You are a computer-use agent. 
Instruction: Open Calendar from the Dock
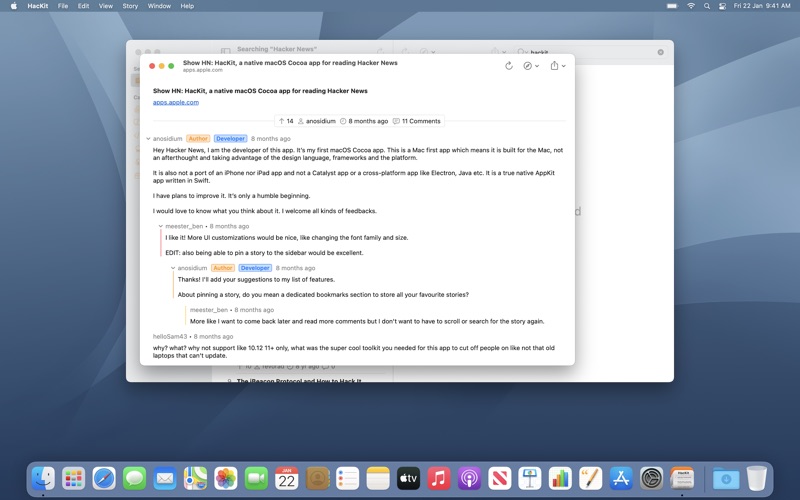[287, 479]
